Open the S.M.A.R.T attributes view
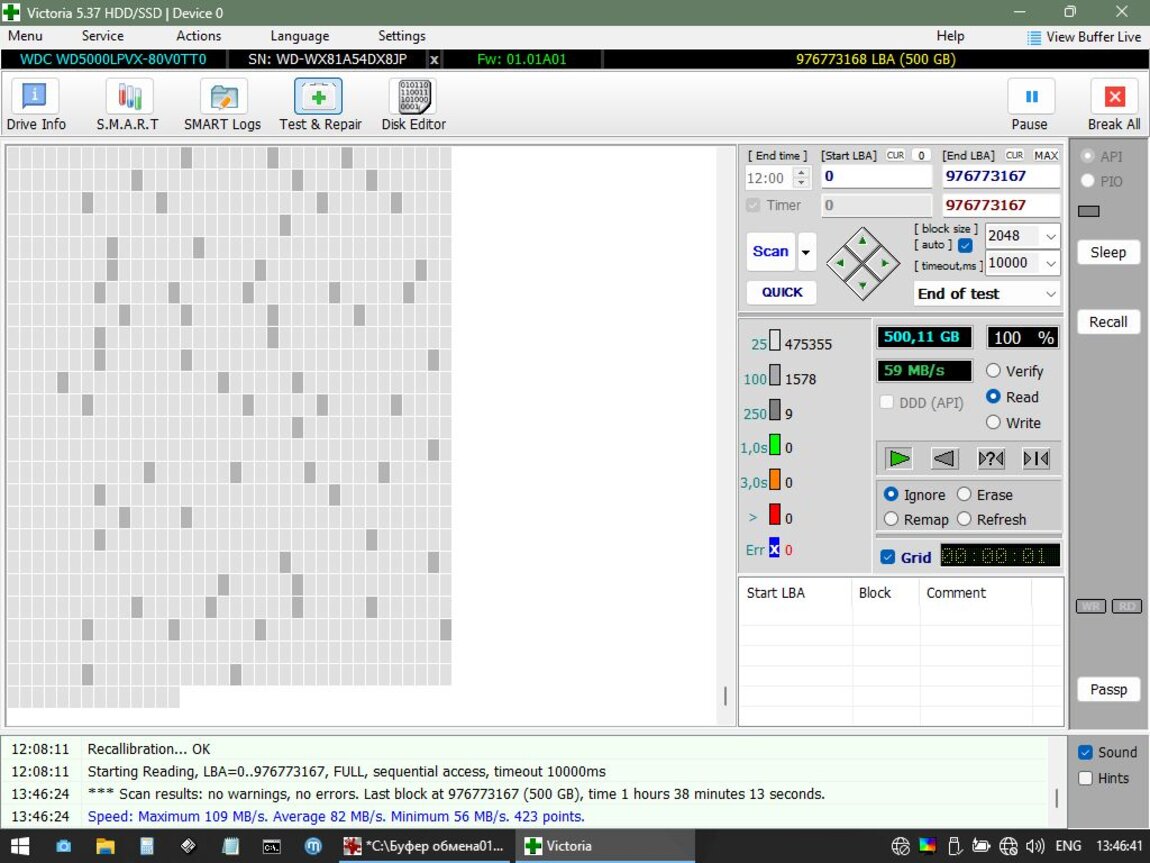 point(128,106)
